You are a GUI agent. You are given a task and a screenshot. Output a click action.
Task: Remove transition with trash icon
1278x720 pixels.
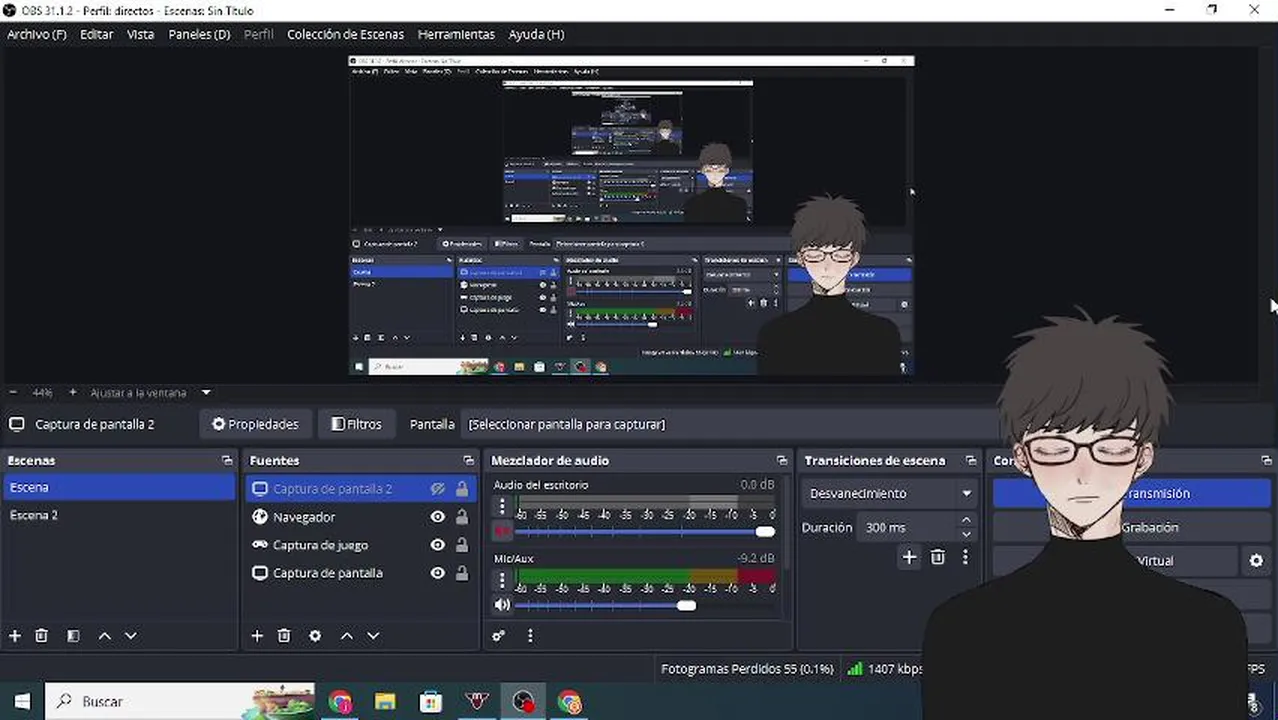click(938, 558)
